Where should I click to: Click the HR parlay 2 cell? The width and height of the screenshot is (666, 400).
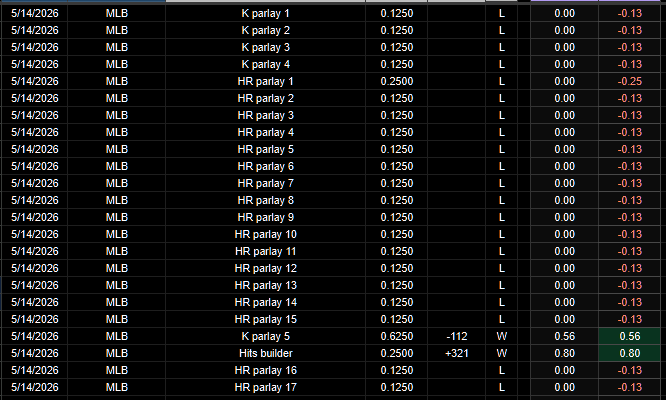coord(265,98)
